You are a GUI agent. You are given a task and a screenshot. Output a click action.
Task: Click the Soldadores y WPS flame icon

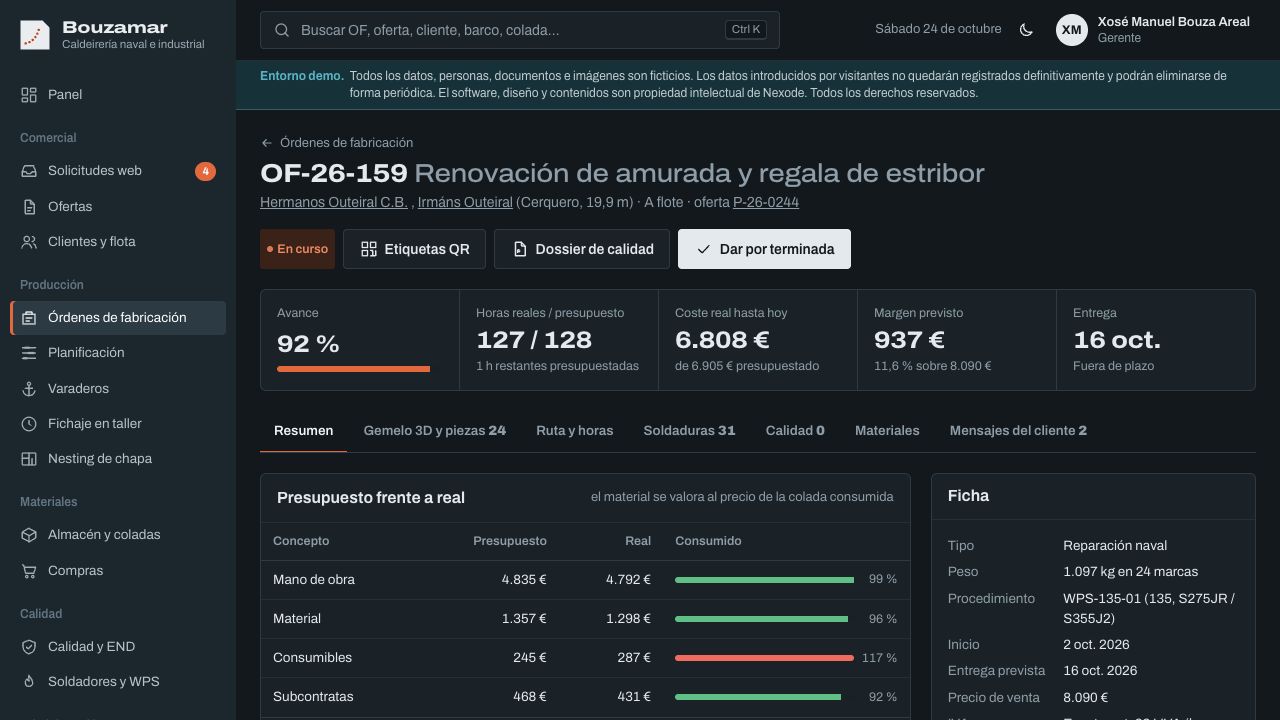point(29,682)
